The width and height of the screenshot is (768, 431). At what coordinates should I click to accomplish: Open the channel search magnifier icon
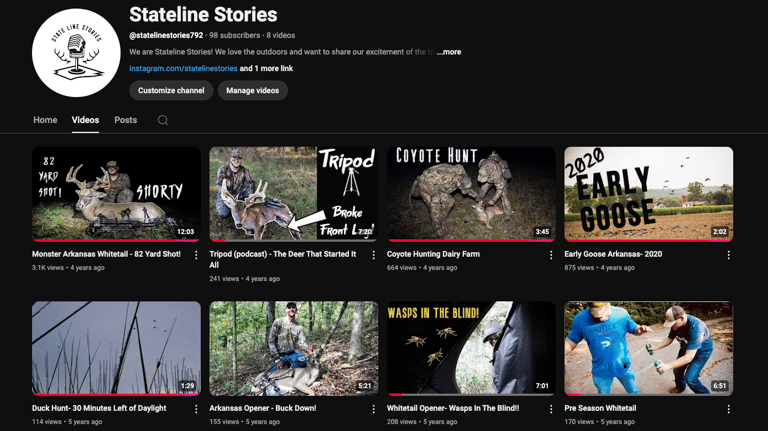click(x=163, y=120)
